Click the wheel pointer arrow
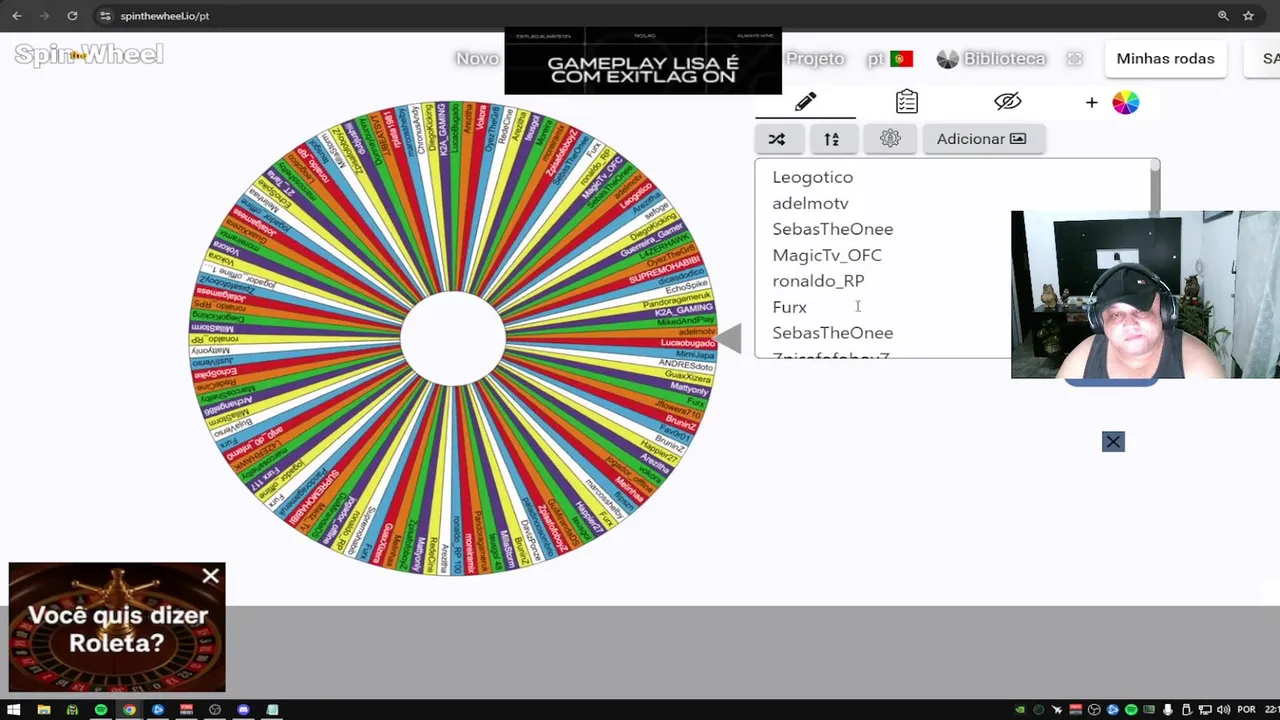 point(729,339)
